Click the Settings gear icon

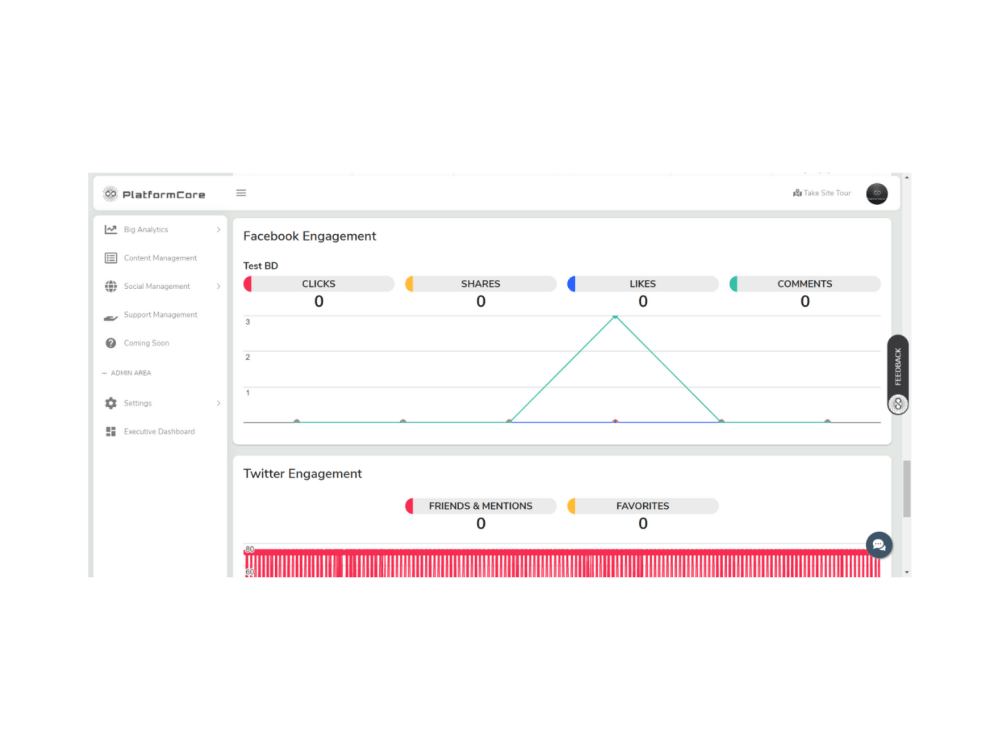(x=111, y=403)
